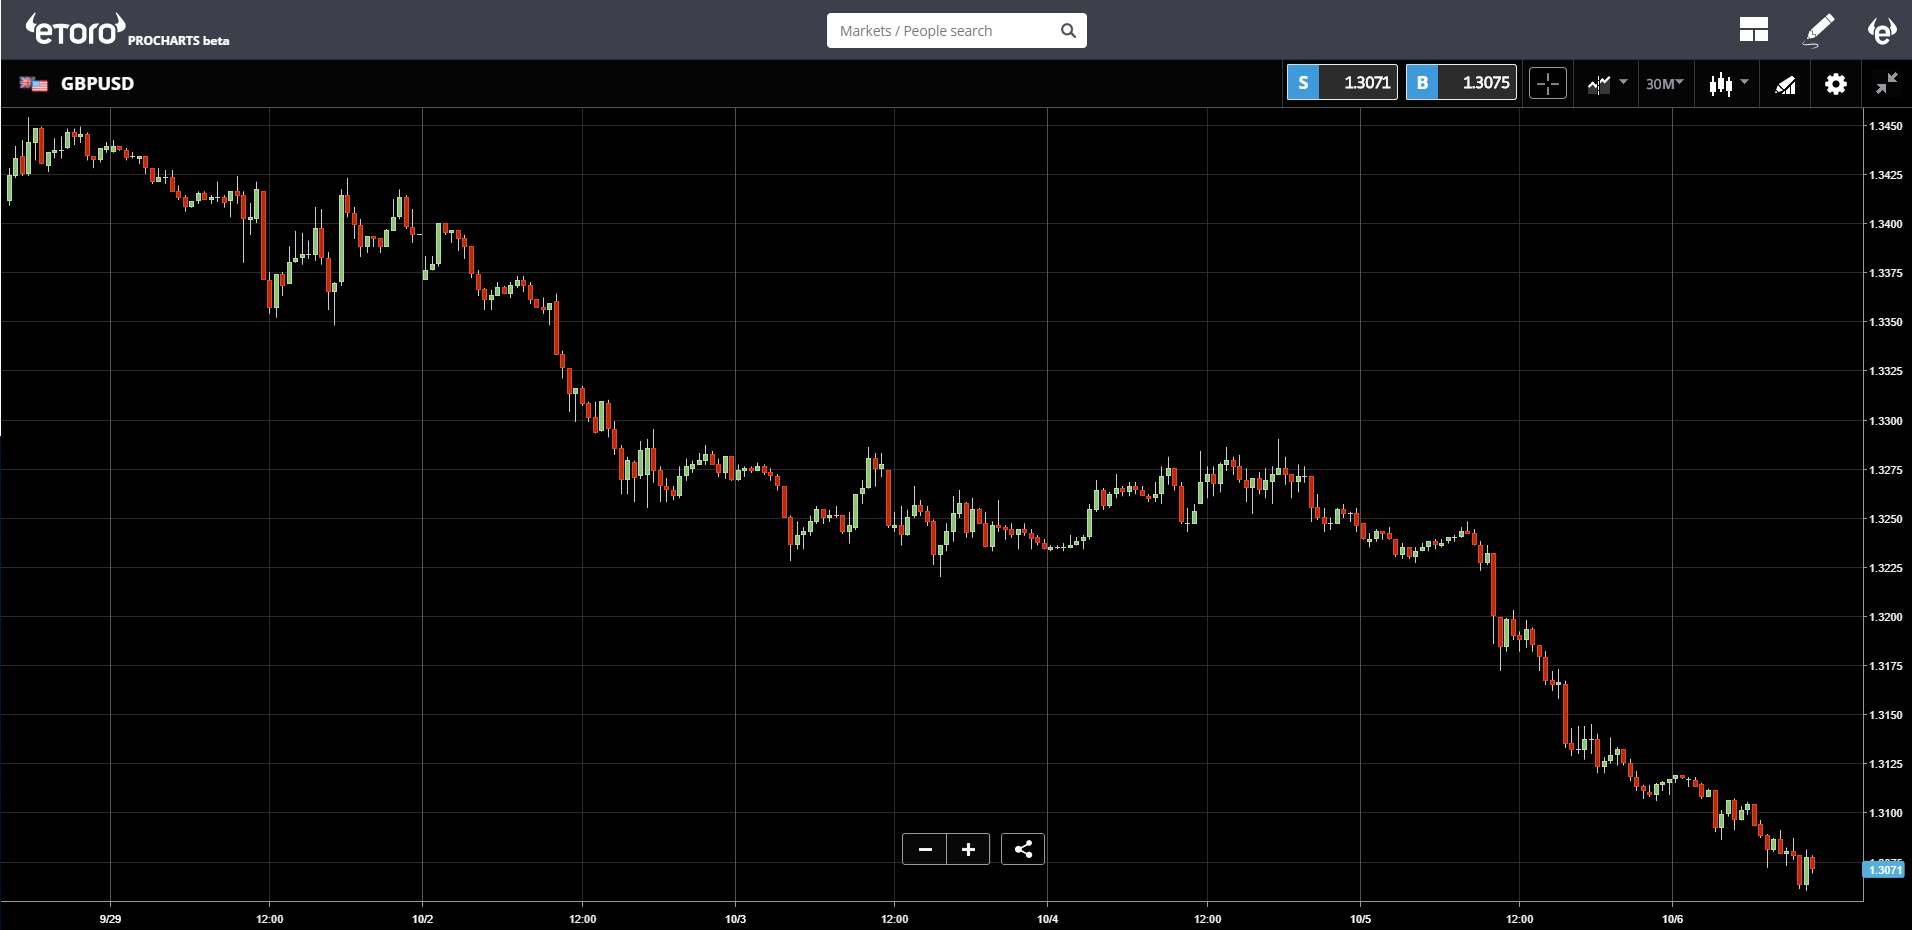
Task: Click the GBPUSD flag icon
Action: tap(33, 84)
